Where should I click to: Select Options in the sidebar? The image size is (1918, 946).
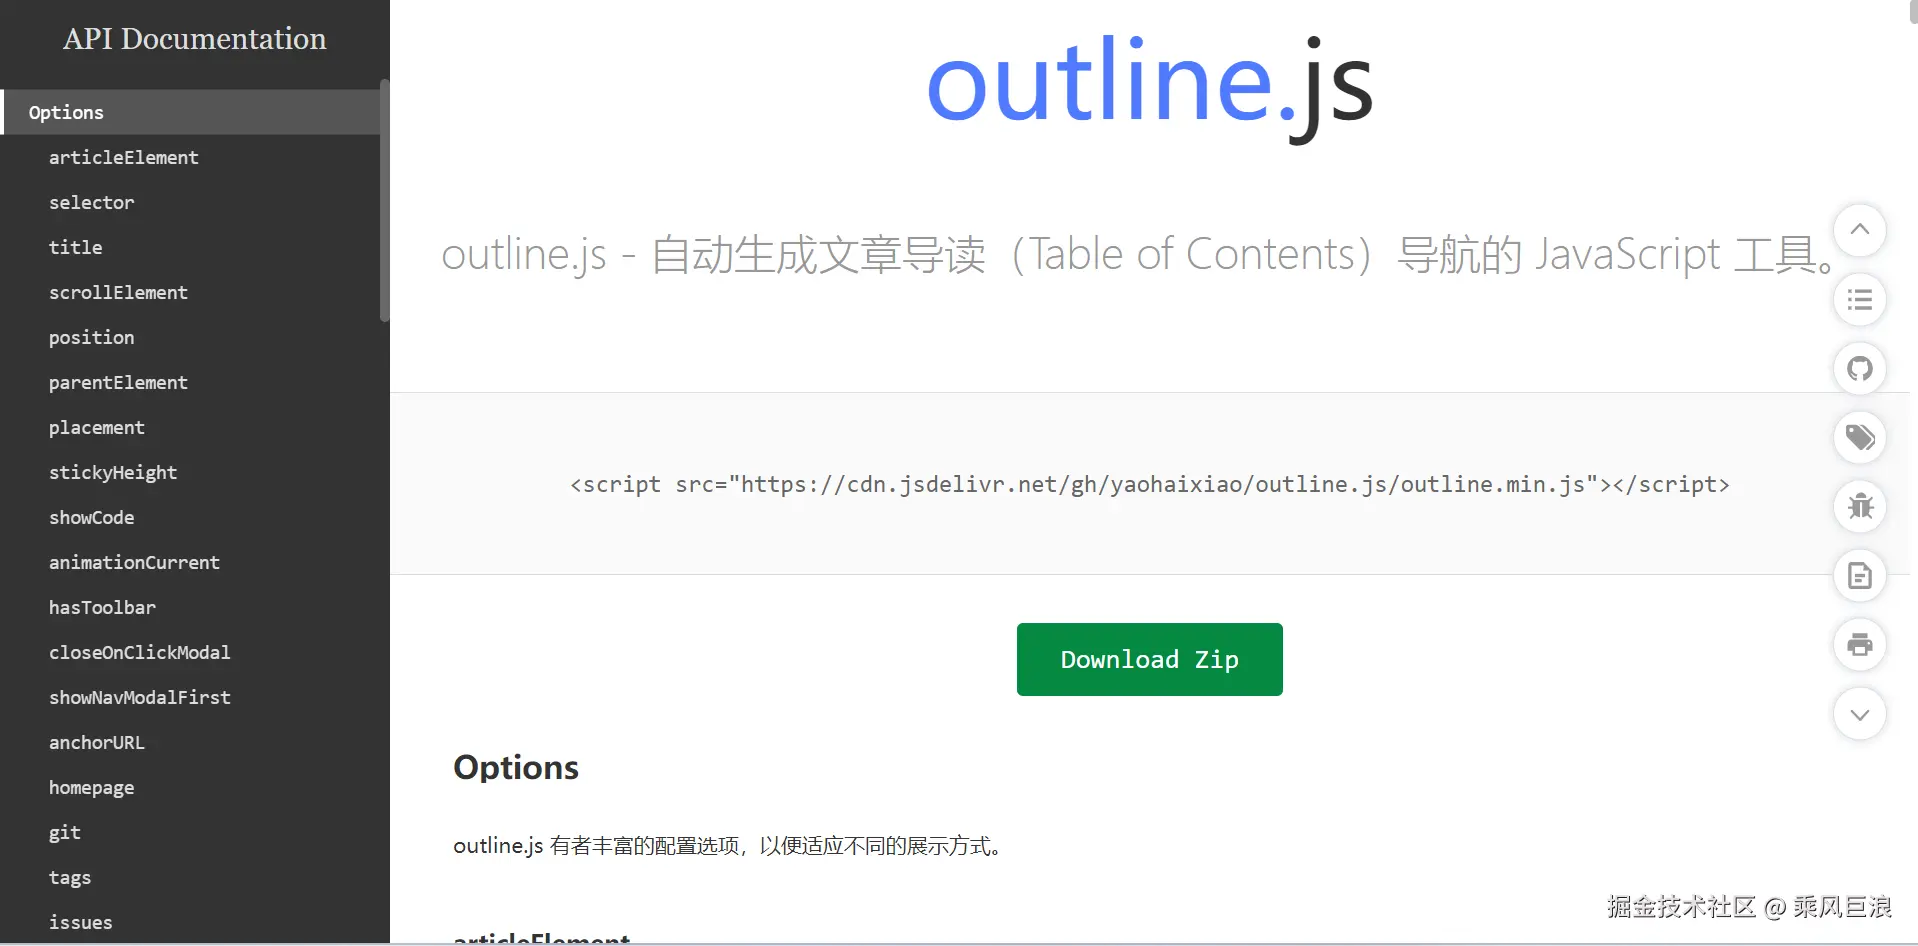[x=190, y=112]
